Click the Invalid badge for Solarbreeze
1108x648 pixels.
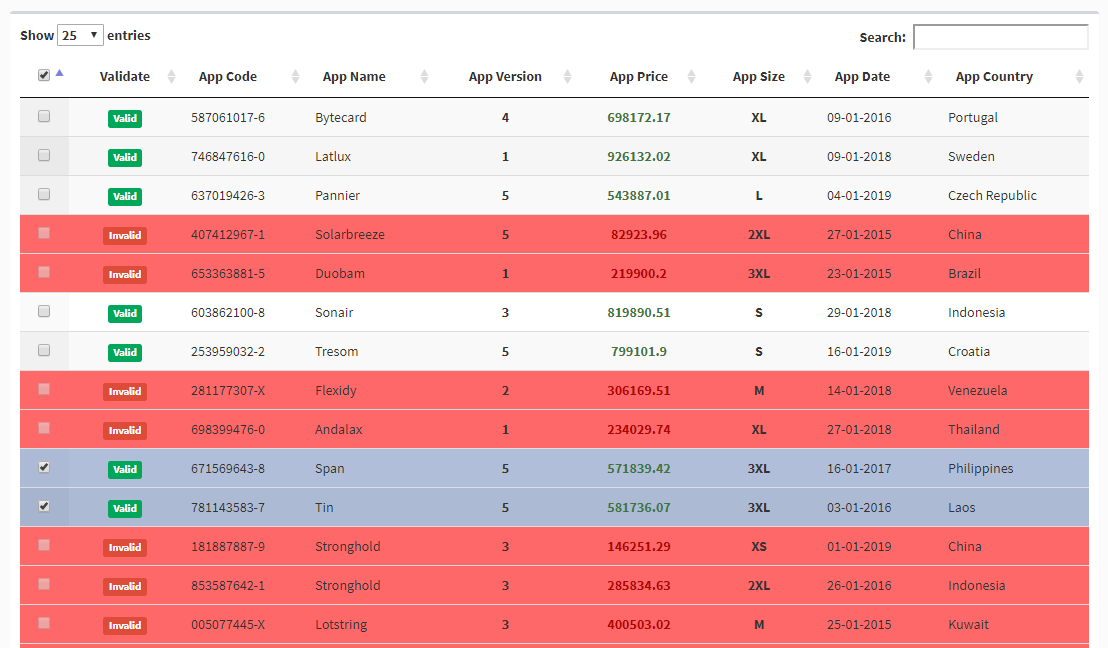click(124, 235)
